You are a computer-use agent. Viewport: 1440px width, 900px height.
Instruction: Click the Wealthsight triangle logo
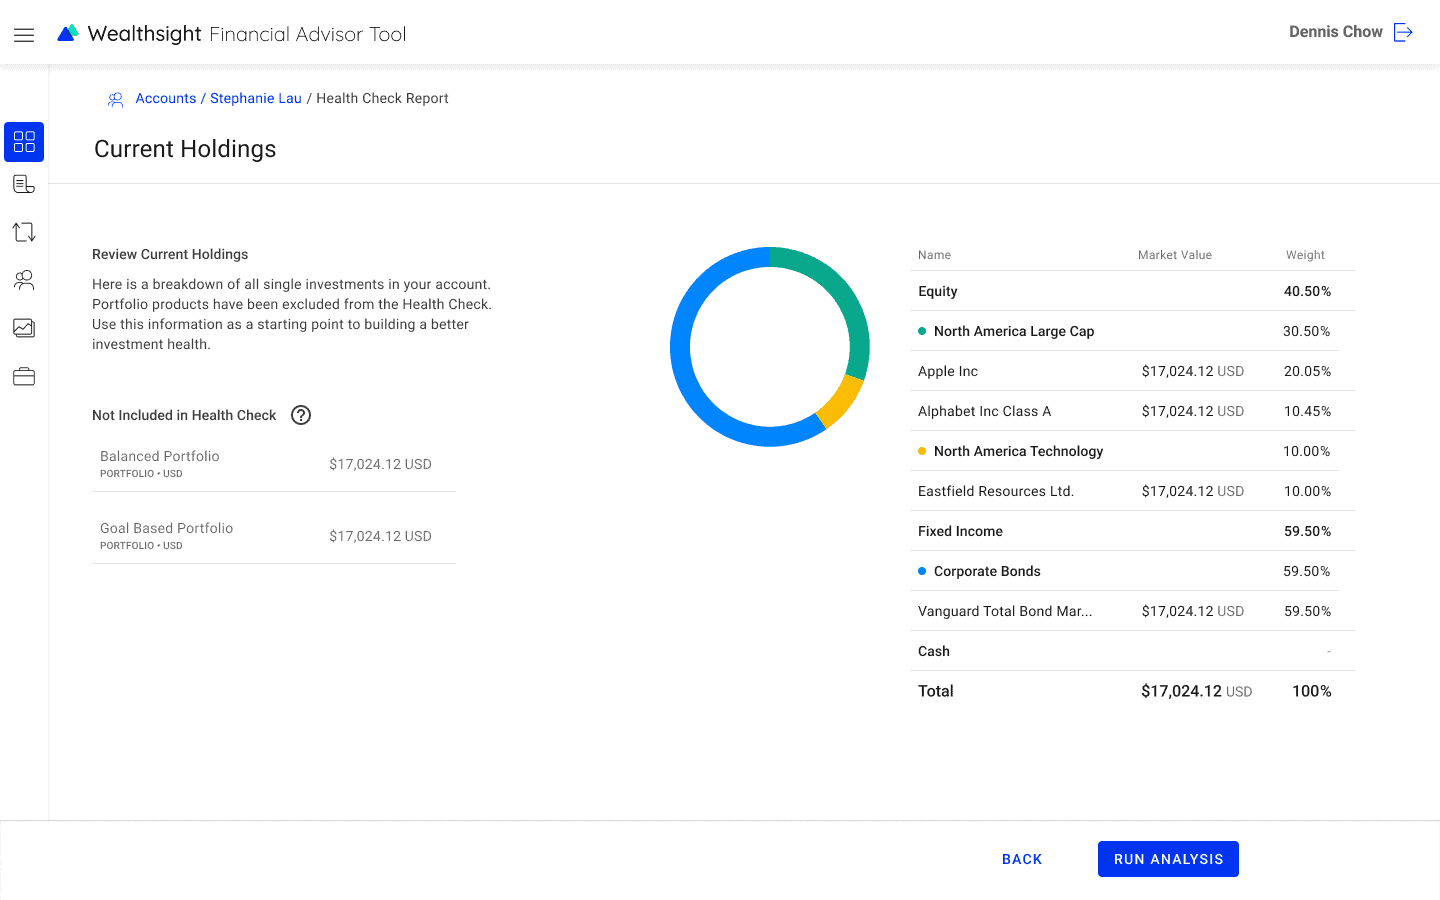(x=66, y=32)
